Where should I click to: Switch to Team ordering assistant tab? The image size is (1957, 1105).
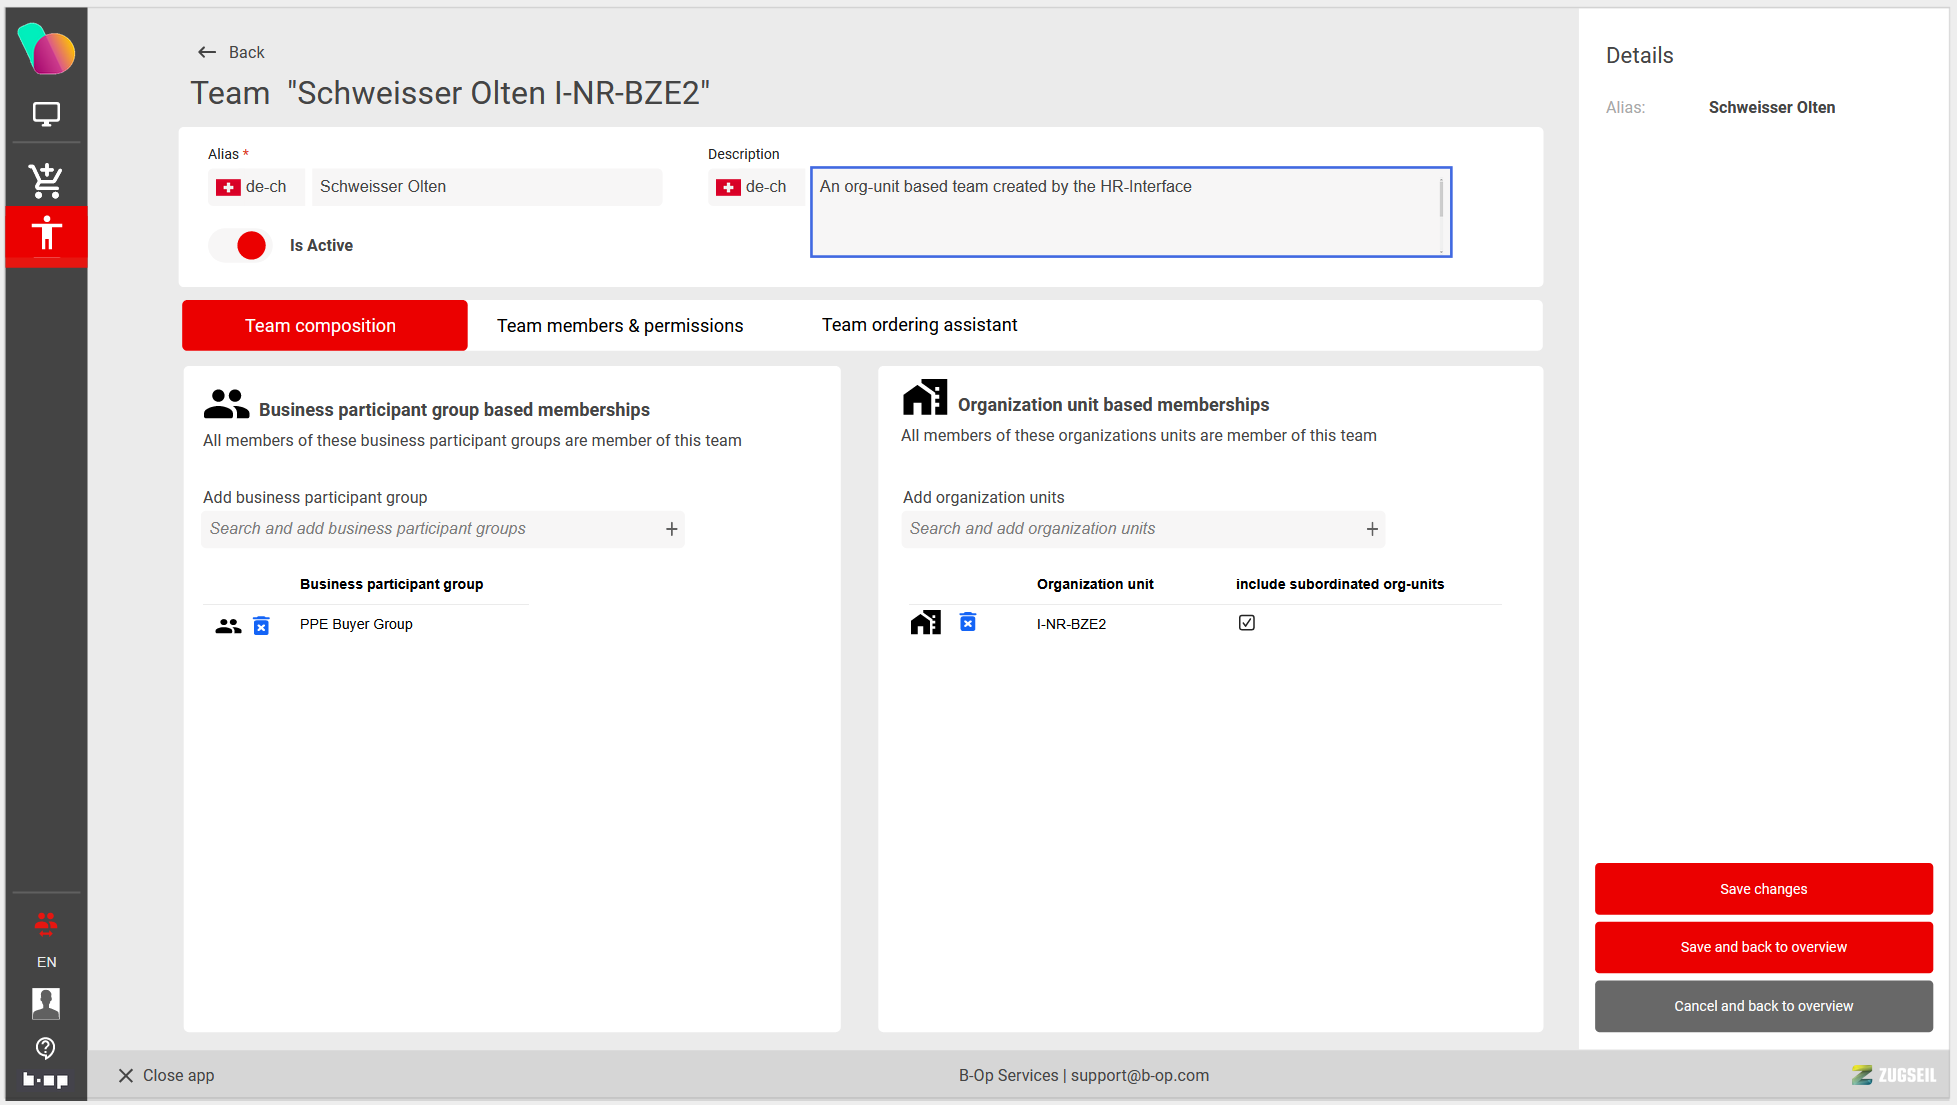pyautogui.click(x=919, y=325)
